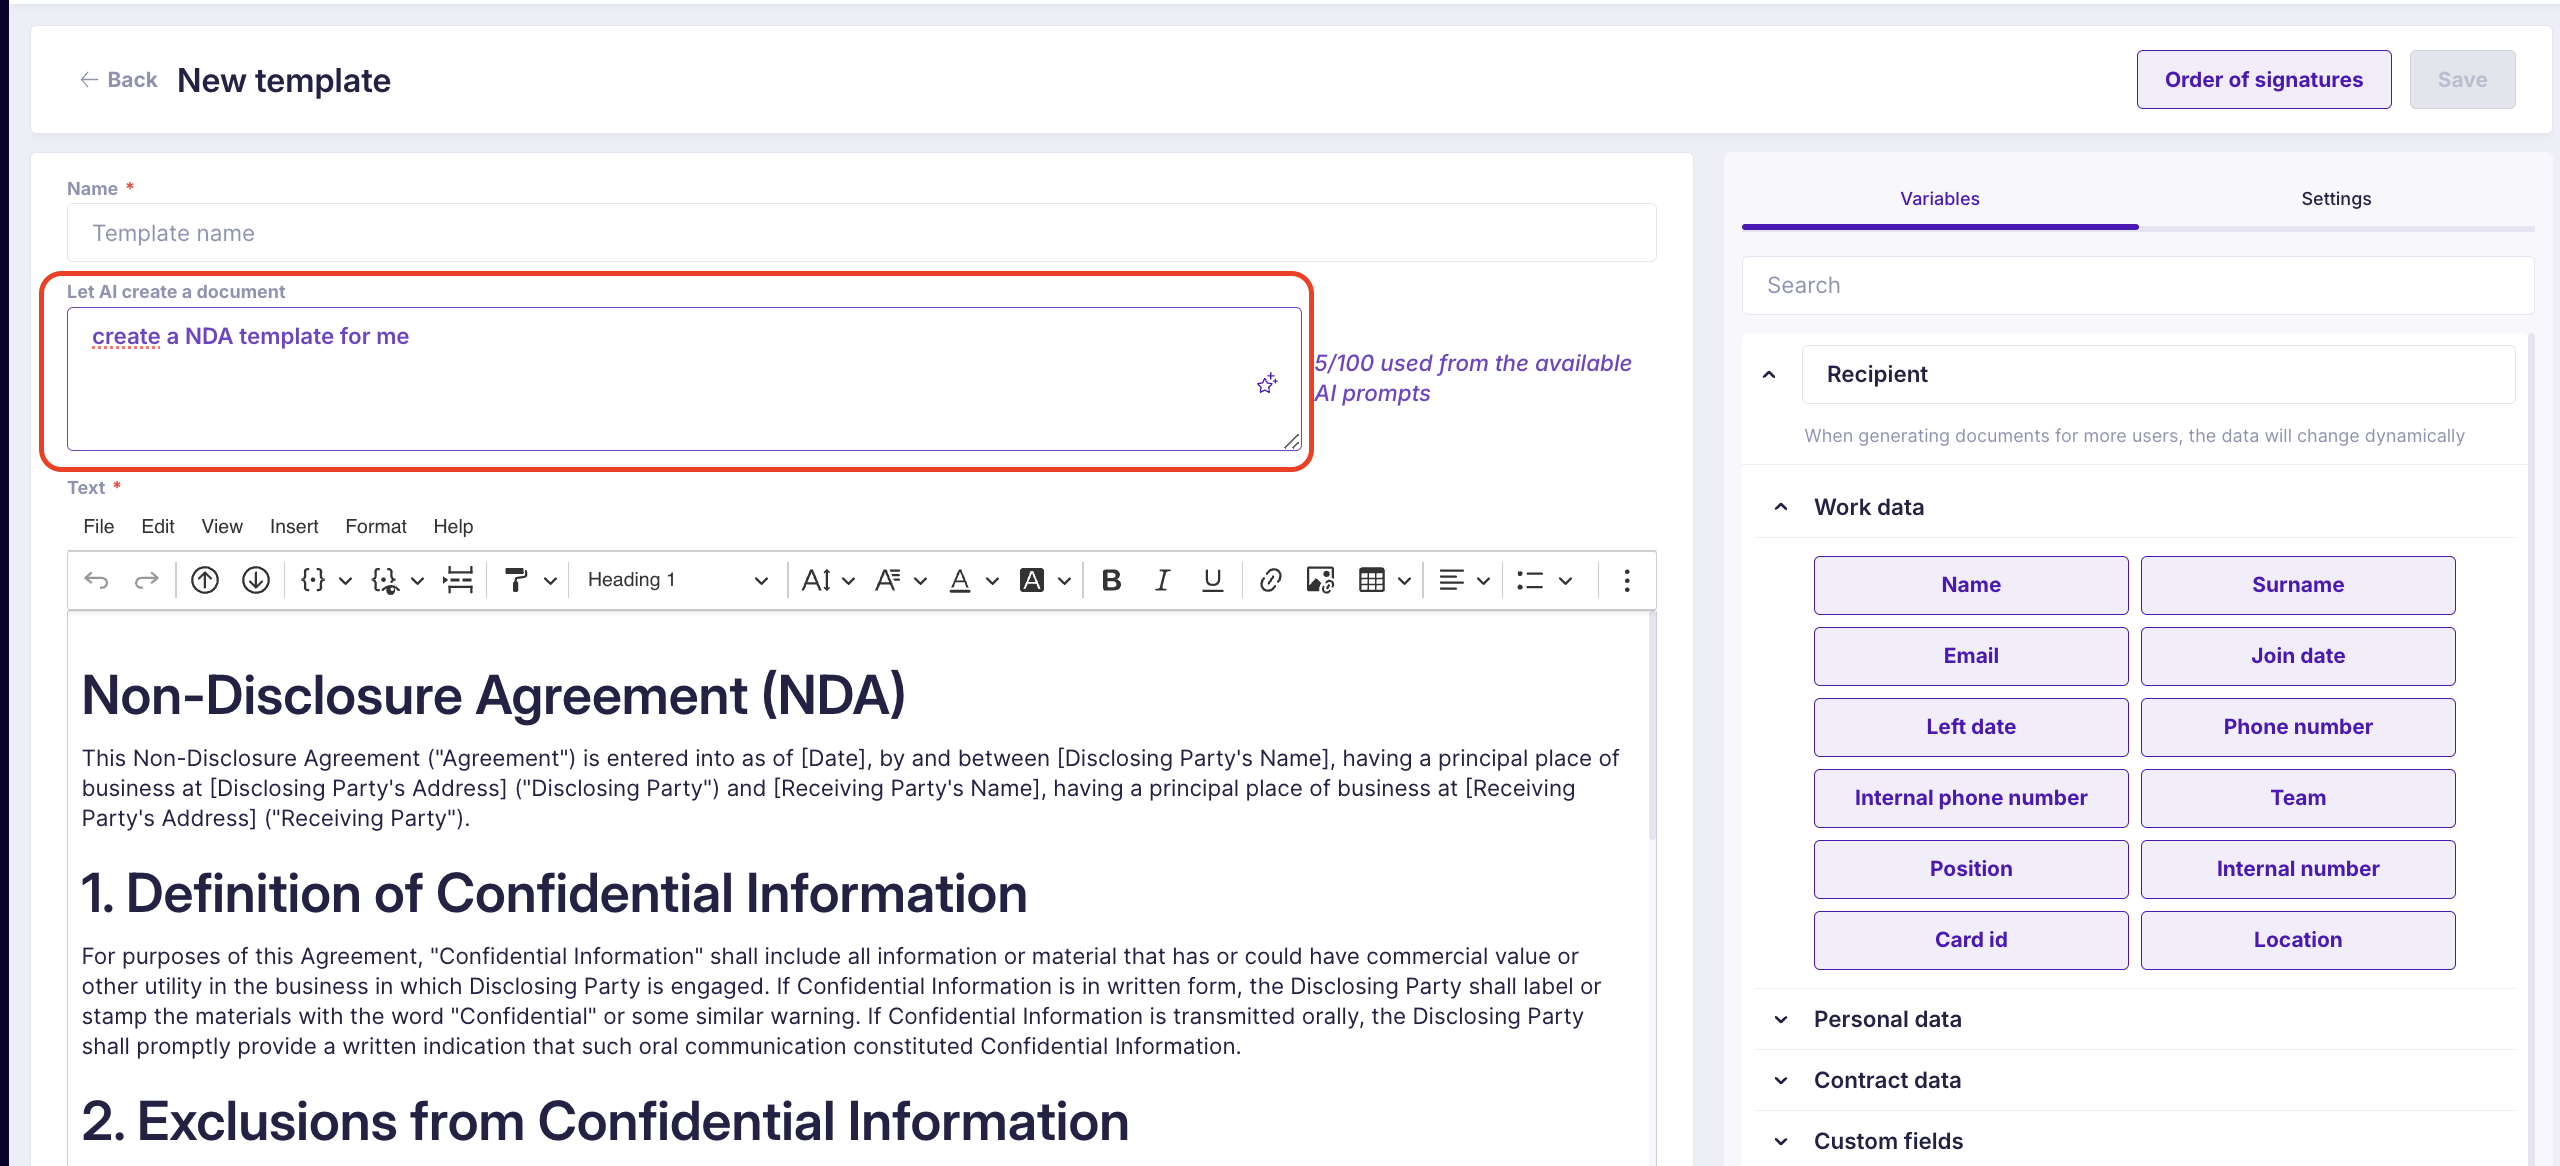Click the back arrow icon
Screen dimensions: 2560x1166
[89, 79]
